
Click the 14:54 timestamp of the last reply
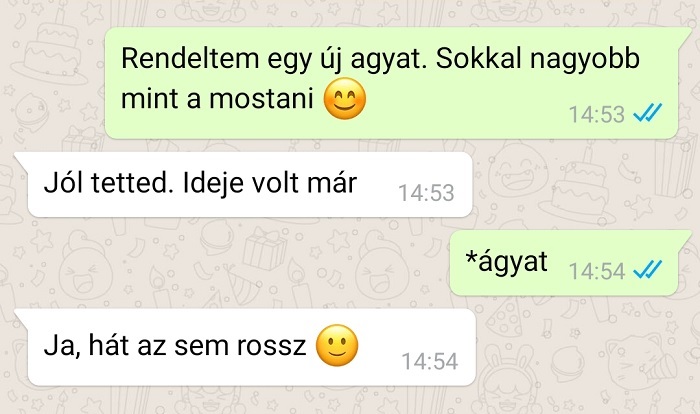click(x=429, y=361)
